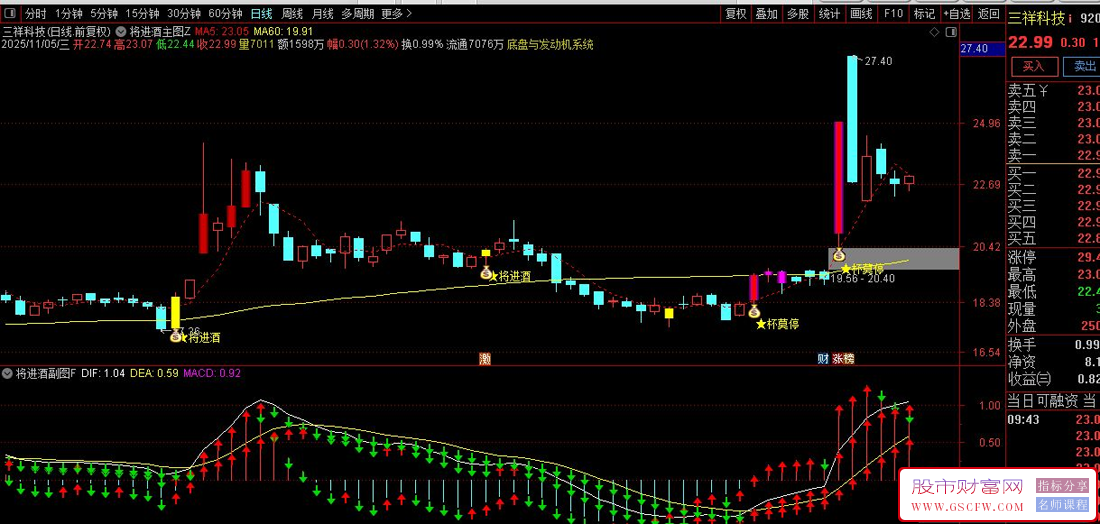Select the 日线 daily chart tab
The height and width of the screenshot is (524, 1100).
tap(262, 13)
